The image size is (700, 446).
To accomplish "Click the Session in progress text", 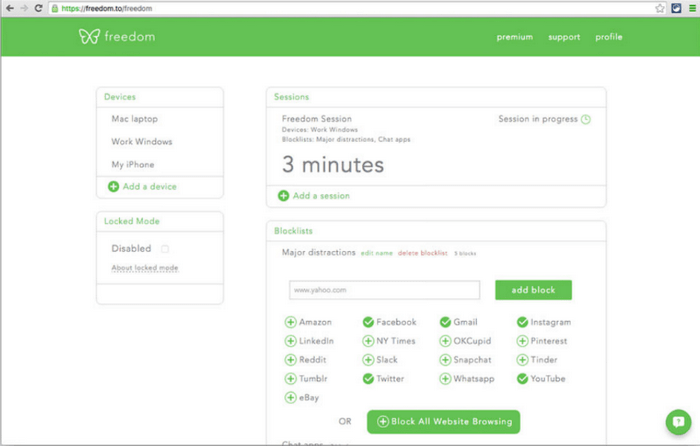I will tap(538, 119).
